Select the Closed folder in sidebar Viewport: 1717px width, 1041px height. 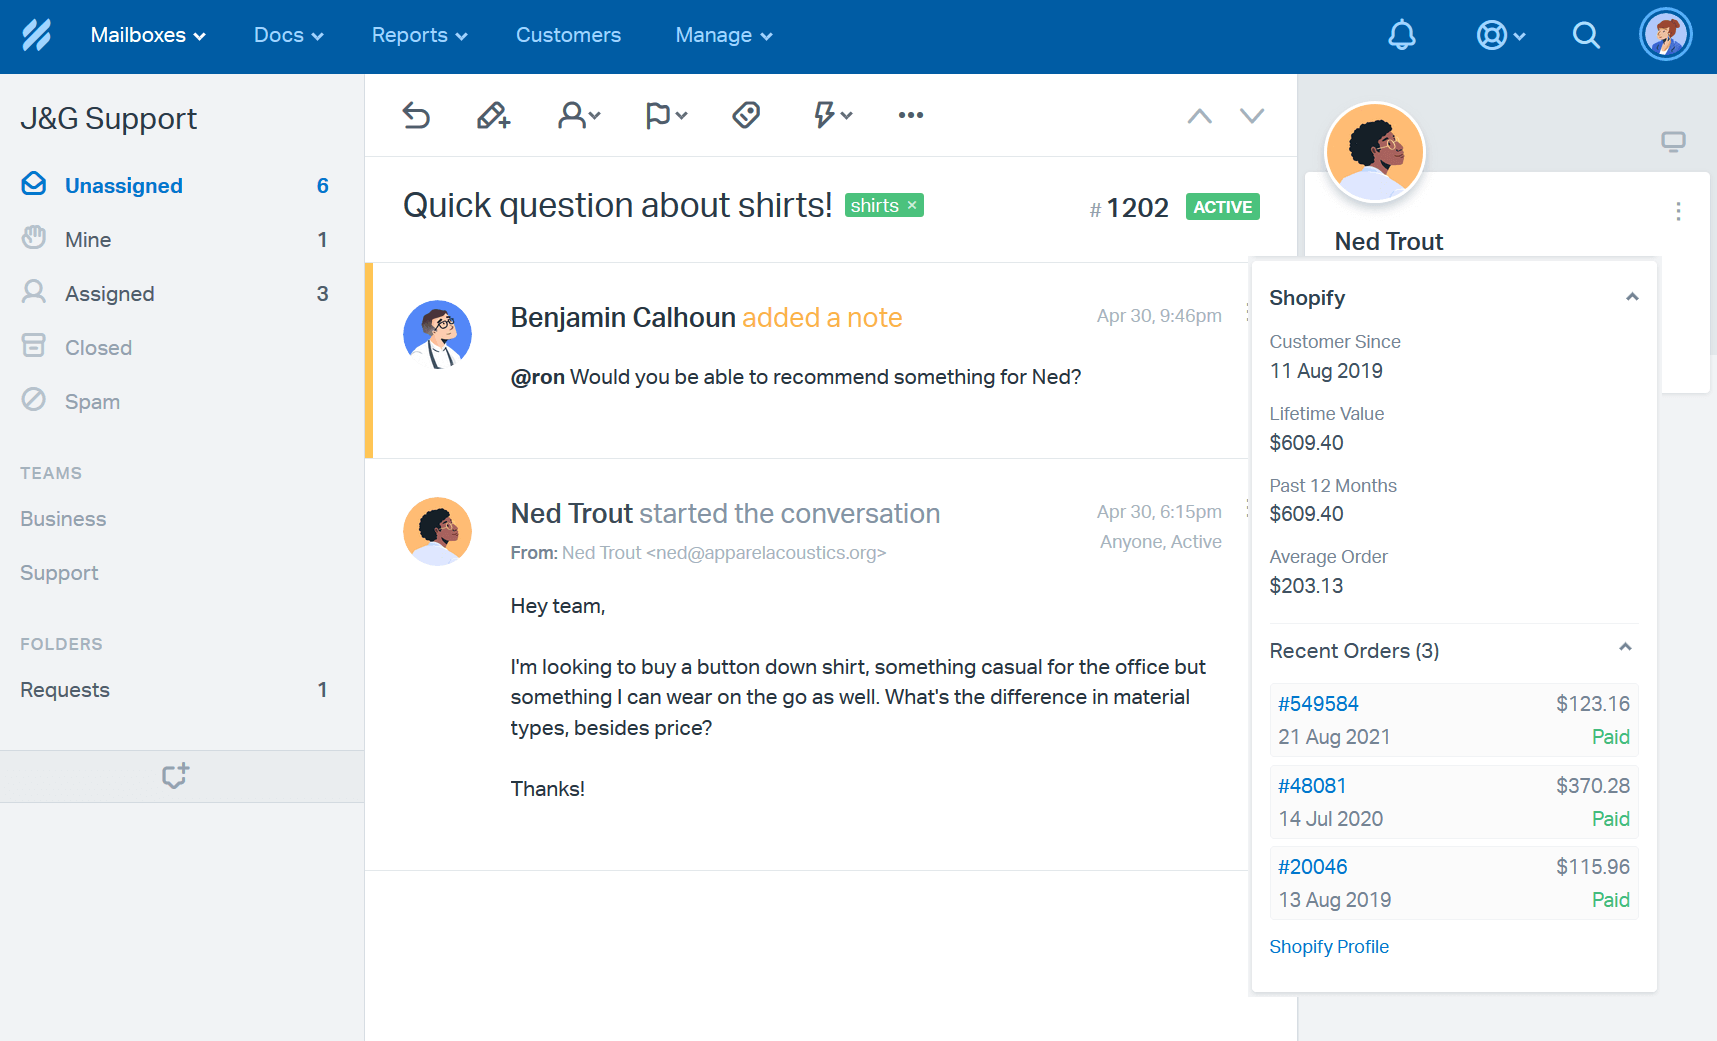tap(98, 348)
